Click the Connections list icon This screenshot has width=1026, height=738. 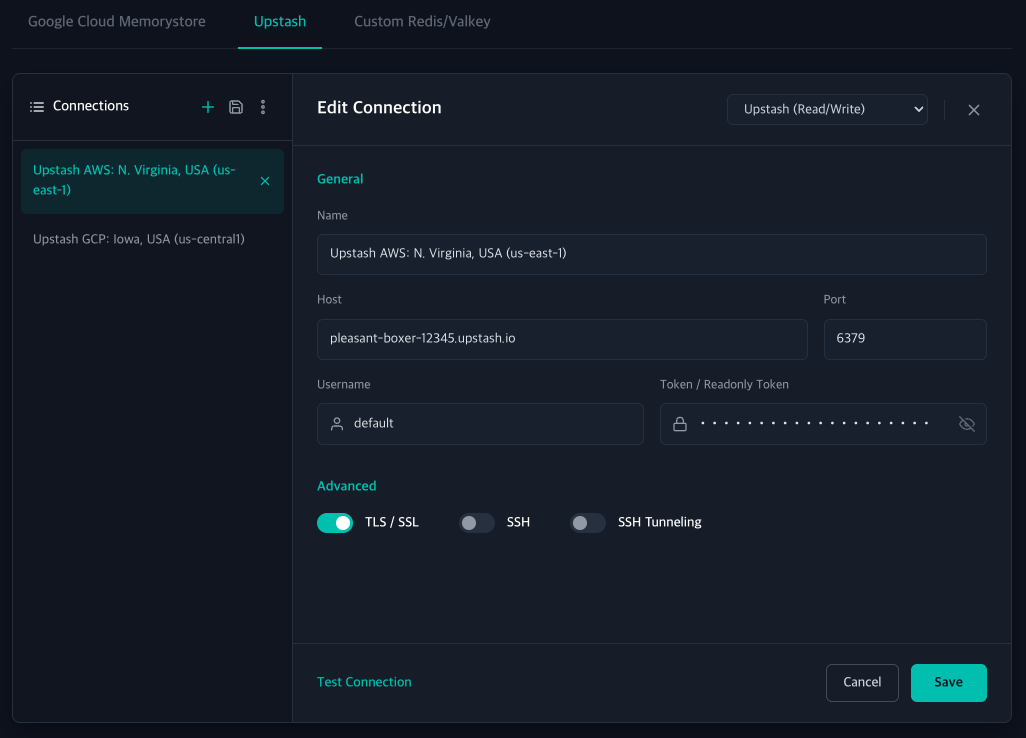click(x=37, y=107)
